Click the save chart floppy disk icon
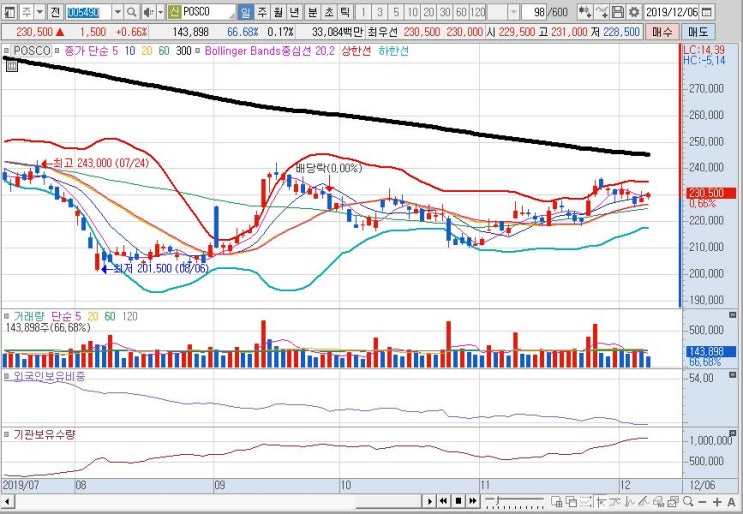Screen dimensions: 743x514 pyautogui.click(x=618, y=12)
